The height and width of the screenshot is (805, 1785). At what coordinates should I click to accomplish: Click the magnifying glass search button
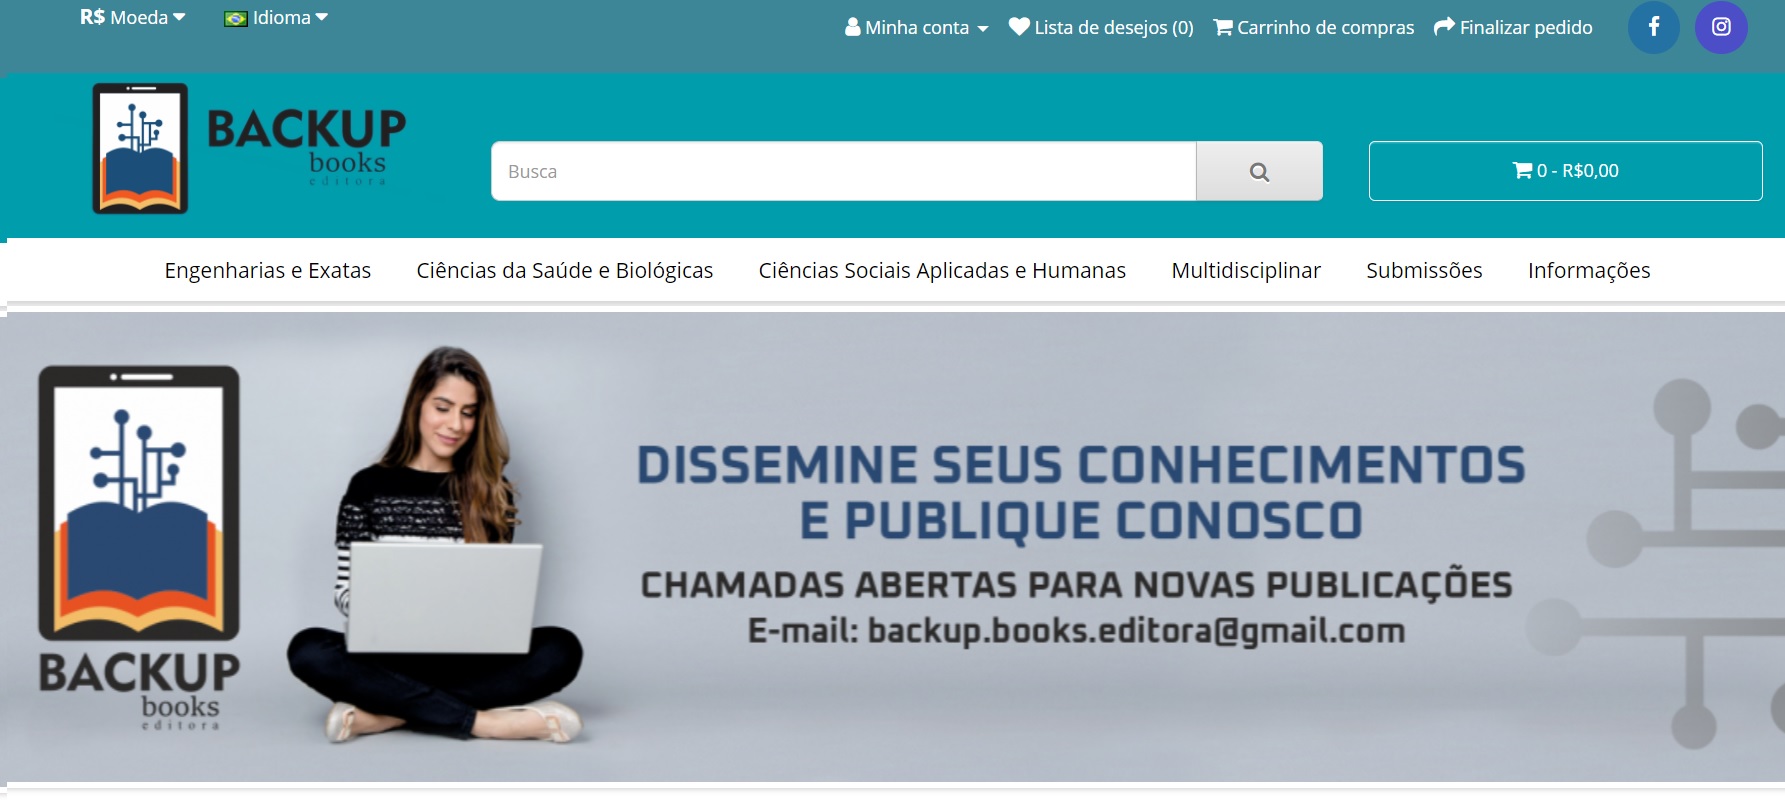point(1259,171)
